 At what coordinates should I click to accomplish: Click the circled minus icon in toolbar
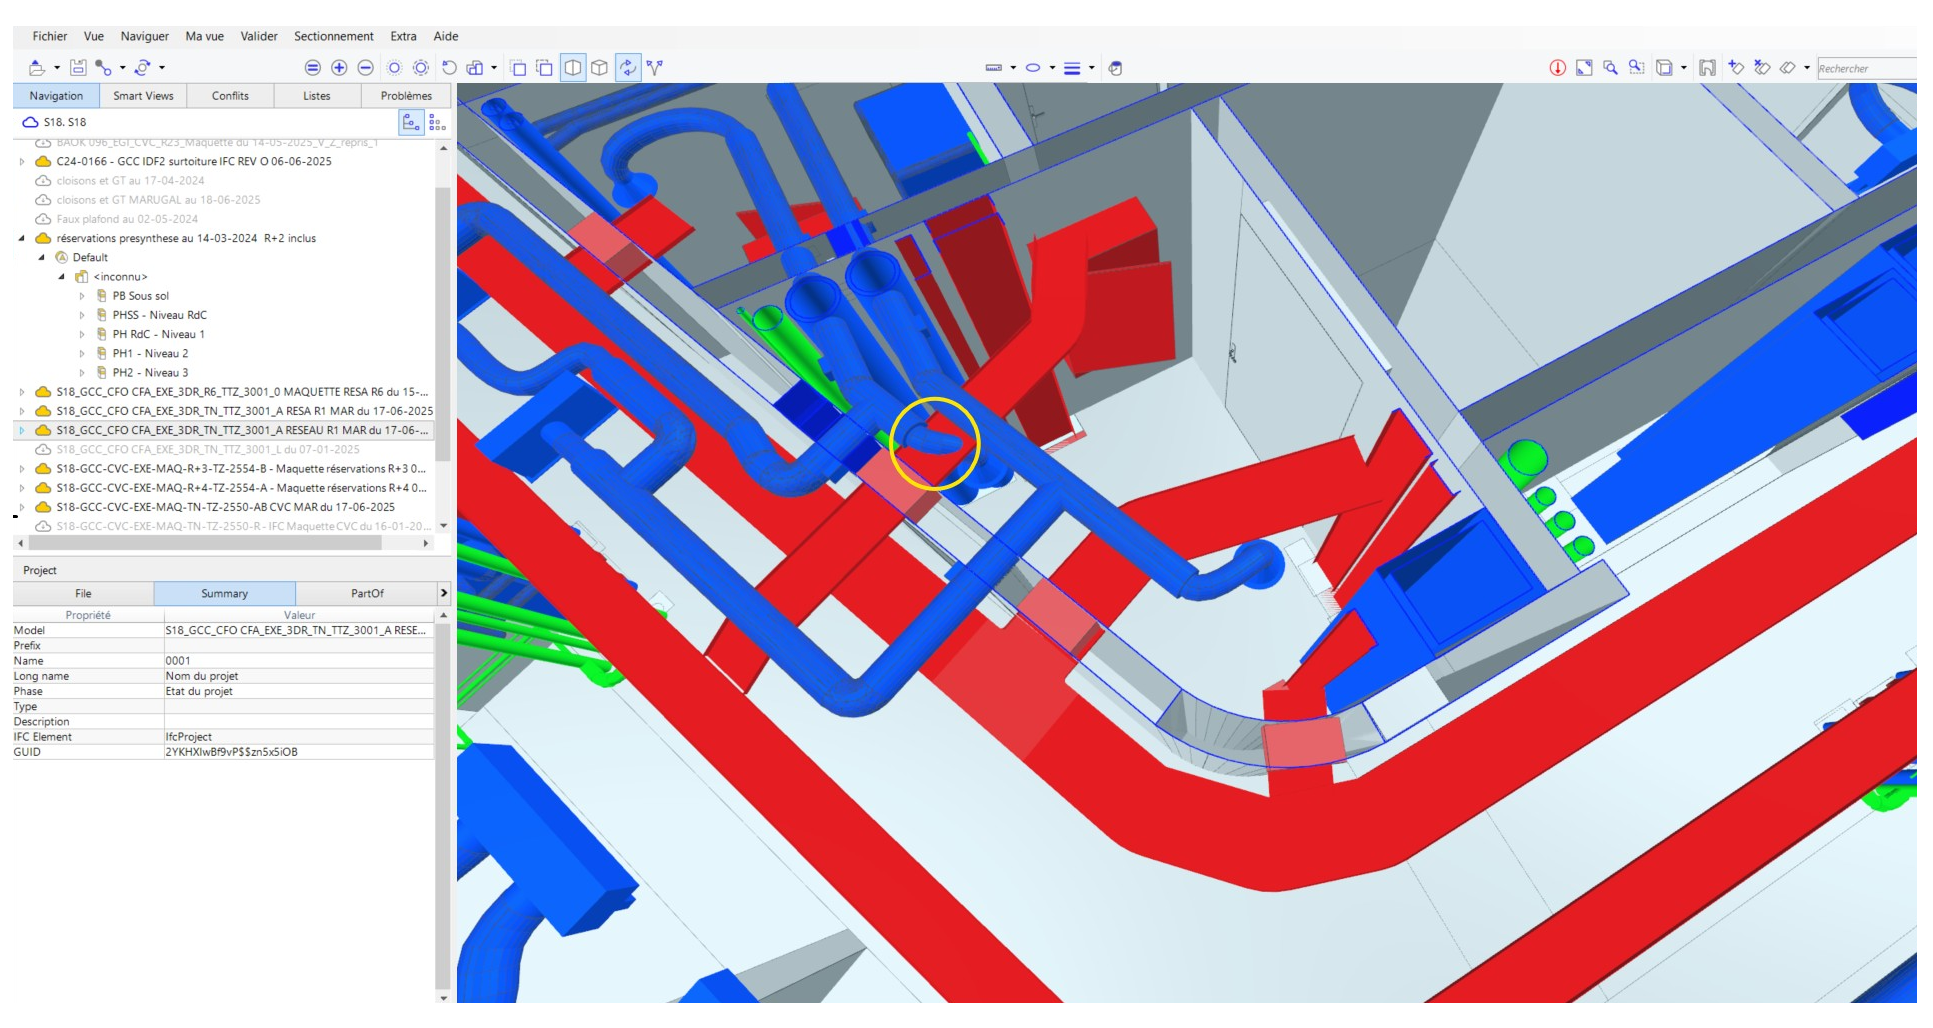(366, 68)
